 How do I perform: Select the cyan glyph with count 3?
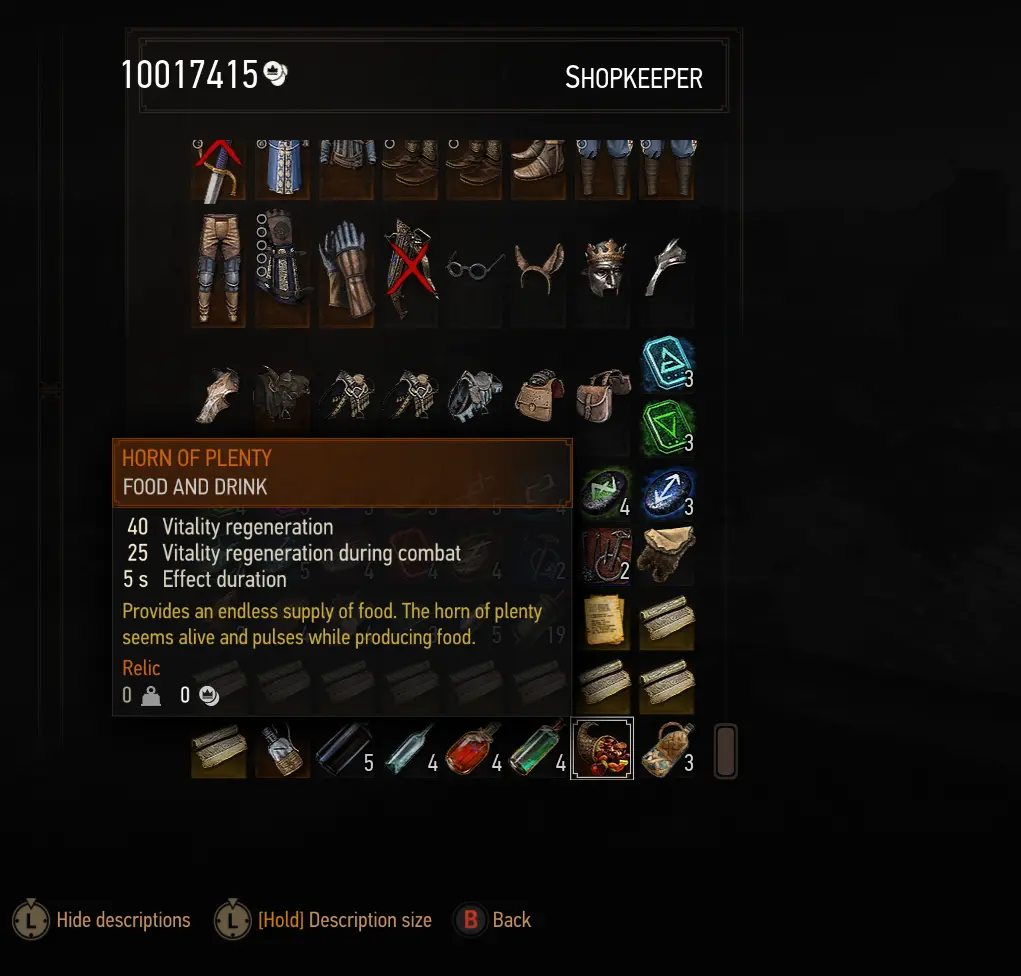[667, 364]
